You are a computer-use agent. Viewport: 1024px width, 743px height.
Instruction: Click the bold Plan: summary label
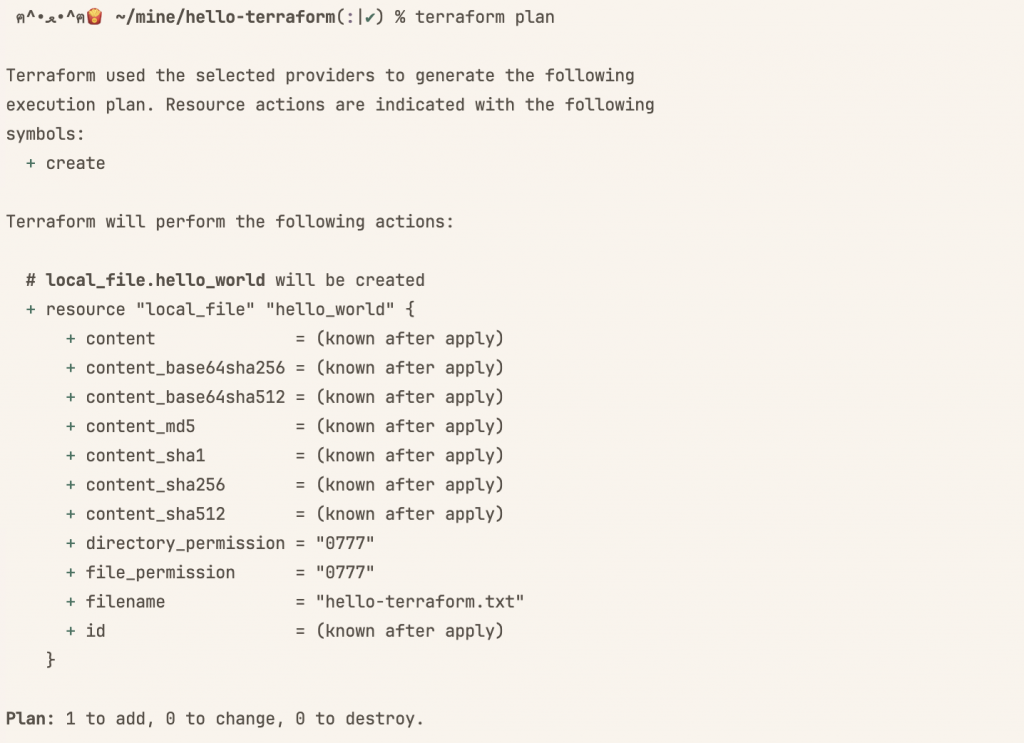point(30,719)
